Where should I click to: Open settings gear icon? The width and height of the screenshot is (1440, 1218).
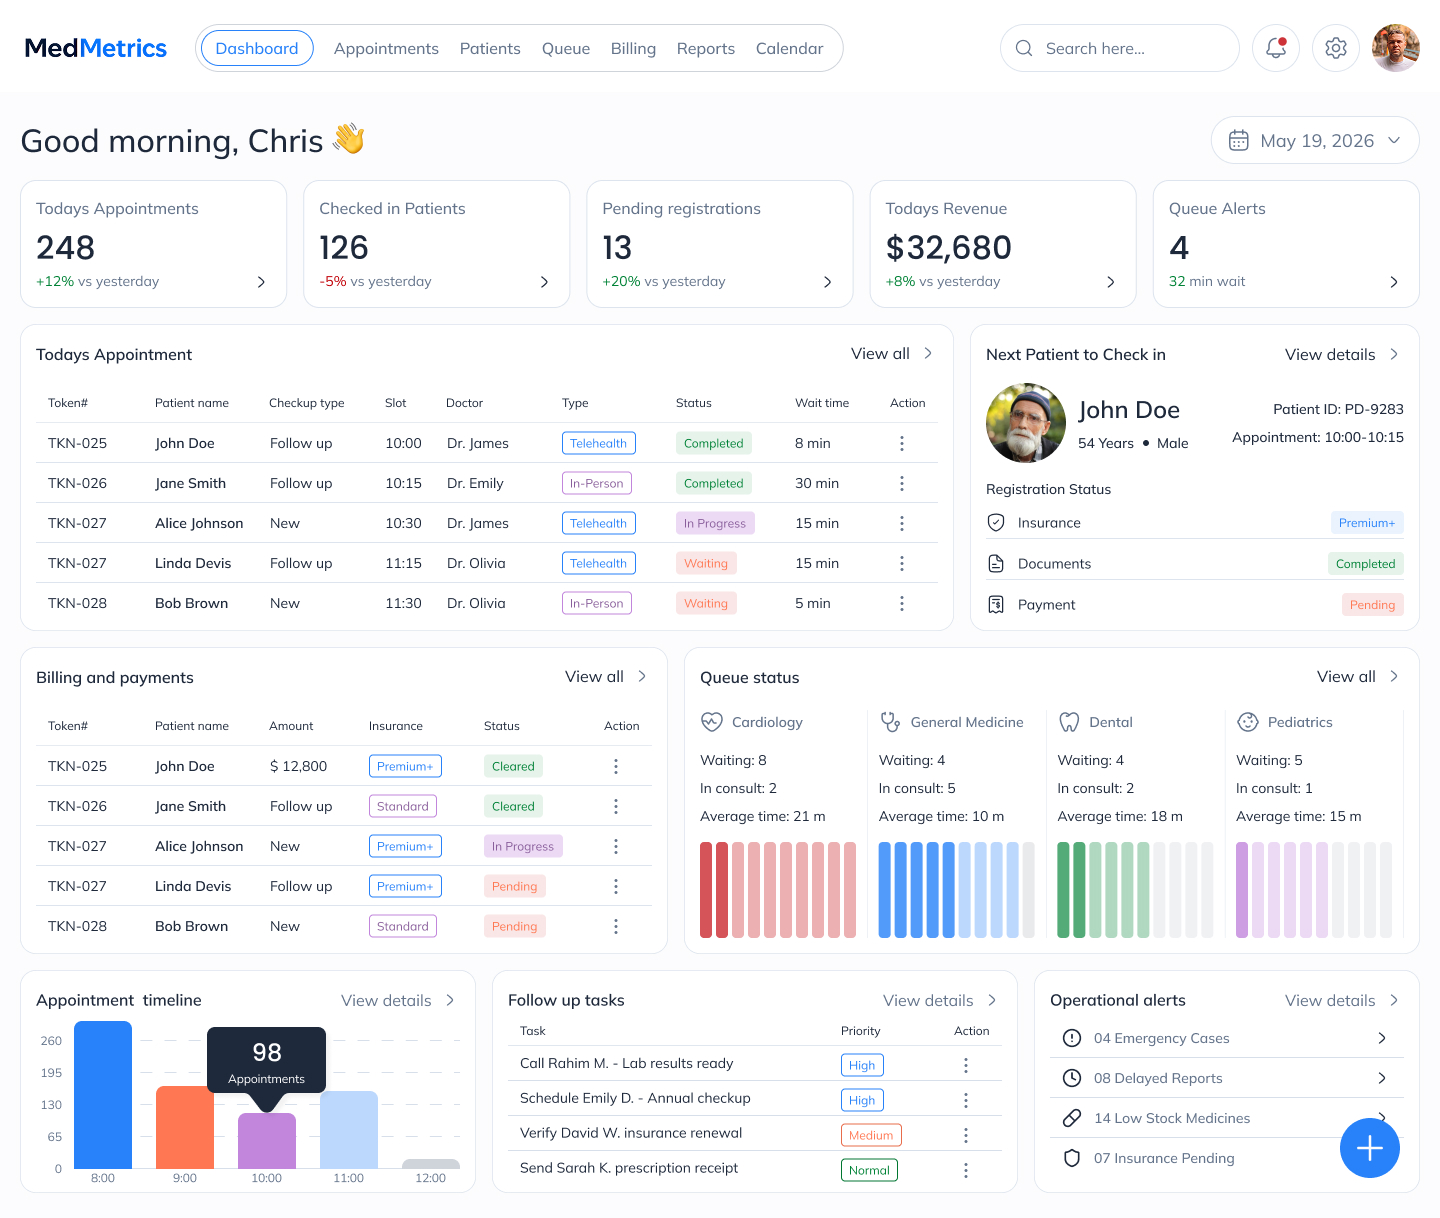[x=1336, y=48]
